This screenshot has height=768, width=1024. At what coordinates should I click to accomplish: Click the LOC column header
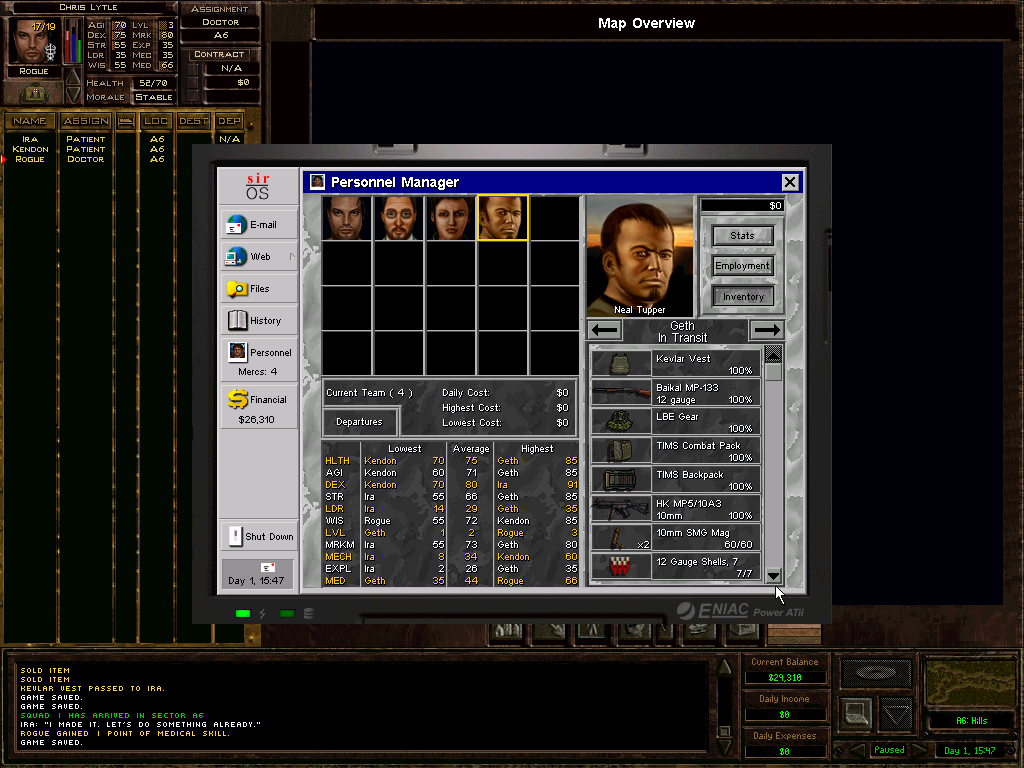coord(156,121)
